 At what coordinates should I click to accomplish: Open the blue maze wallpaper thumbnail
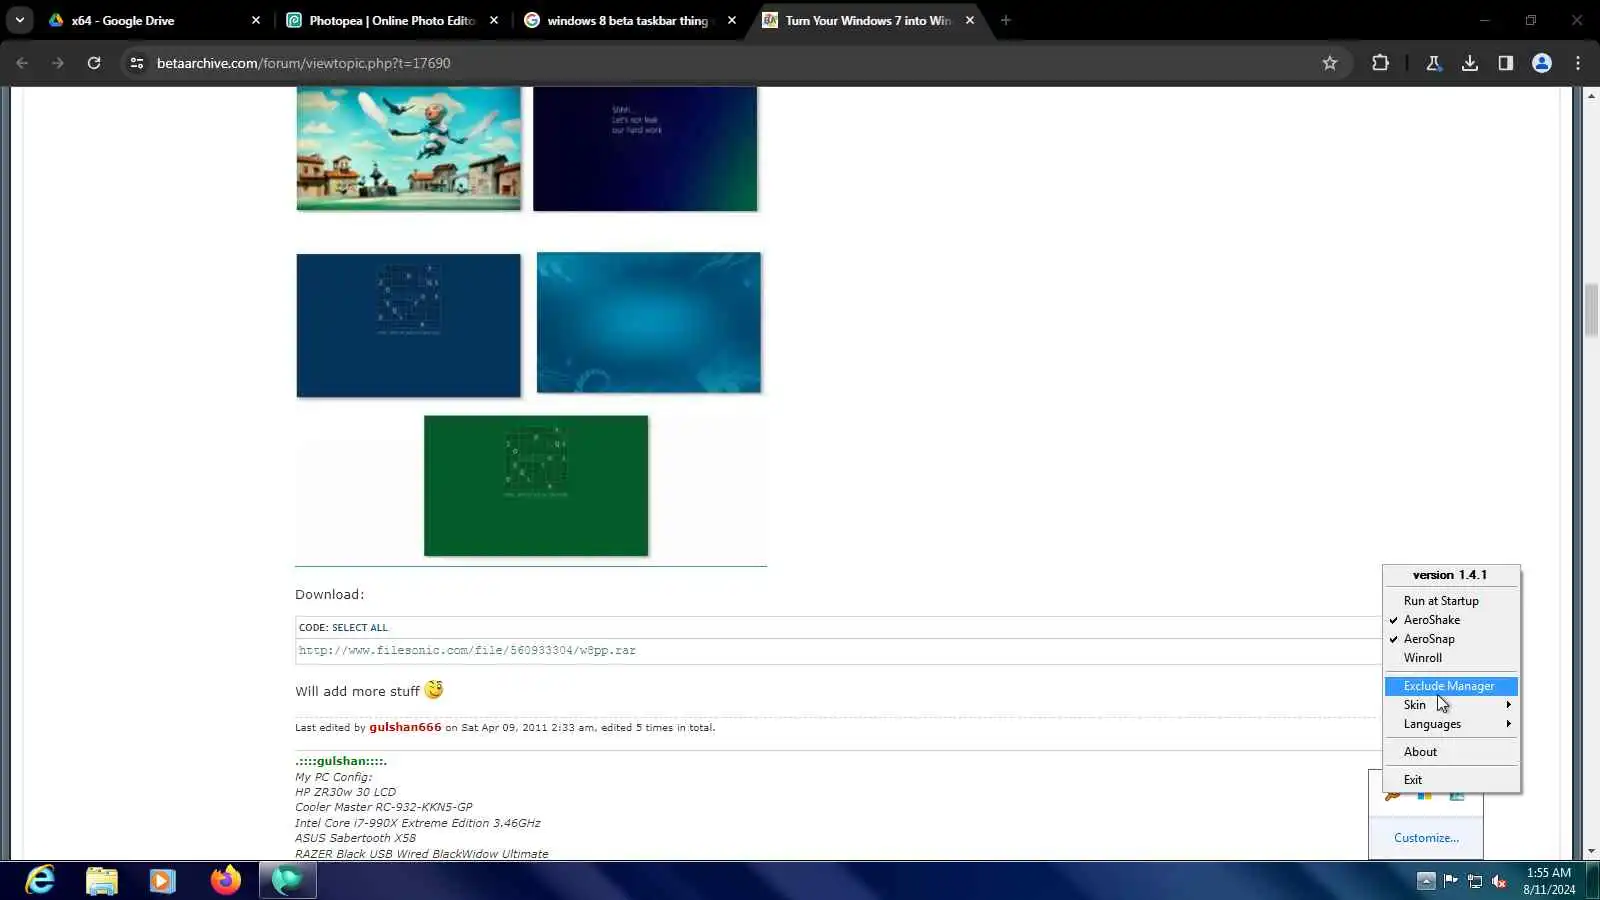click(408, 325)
